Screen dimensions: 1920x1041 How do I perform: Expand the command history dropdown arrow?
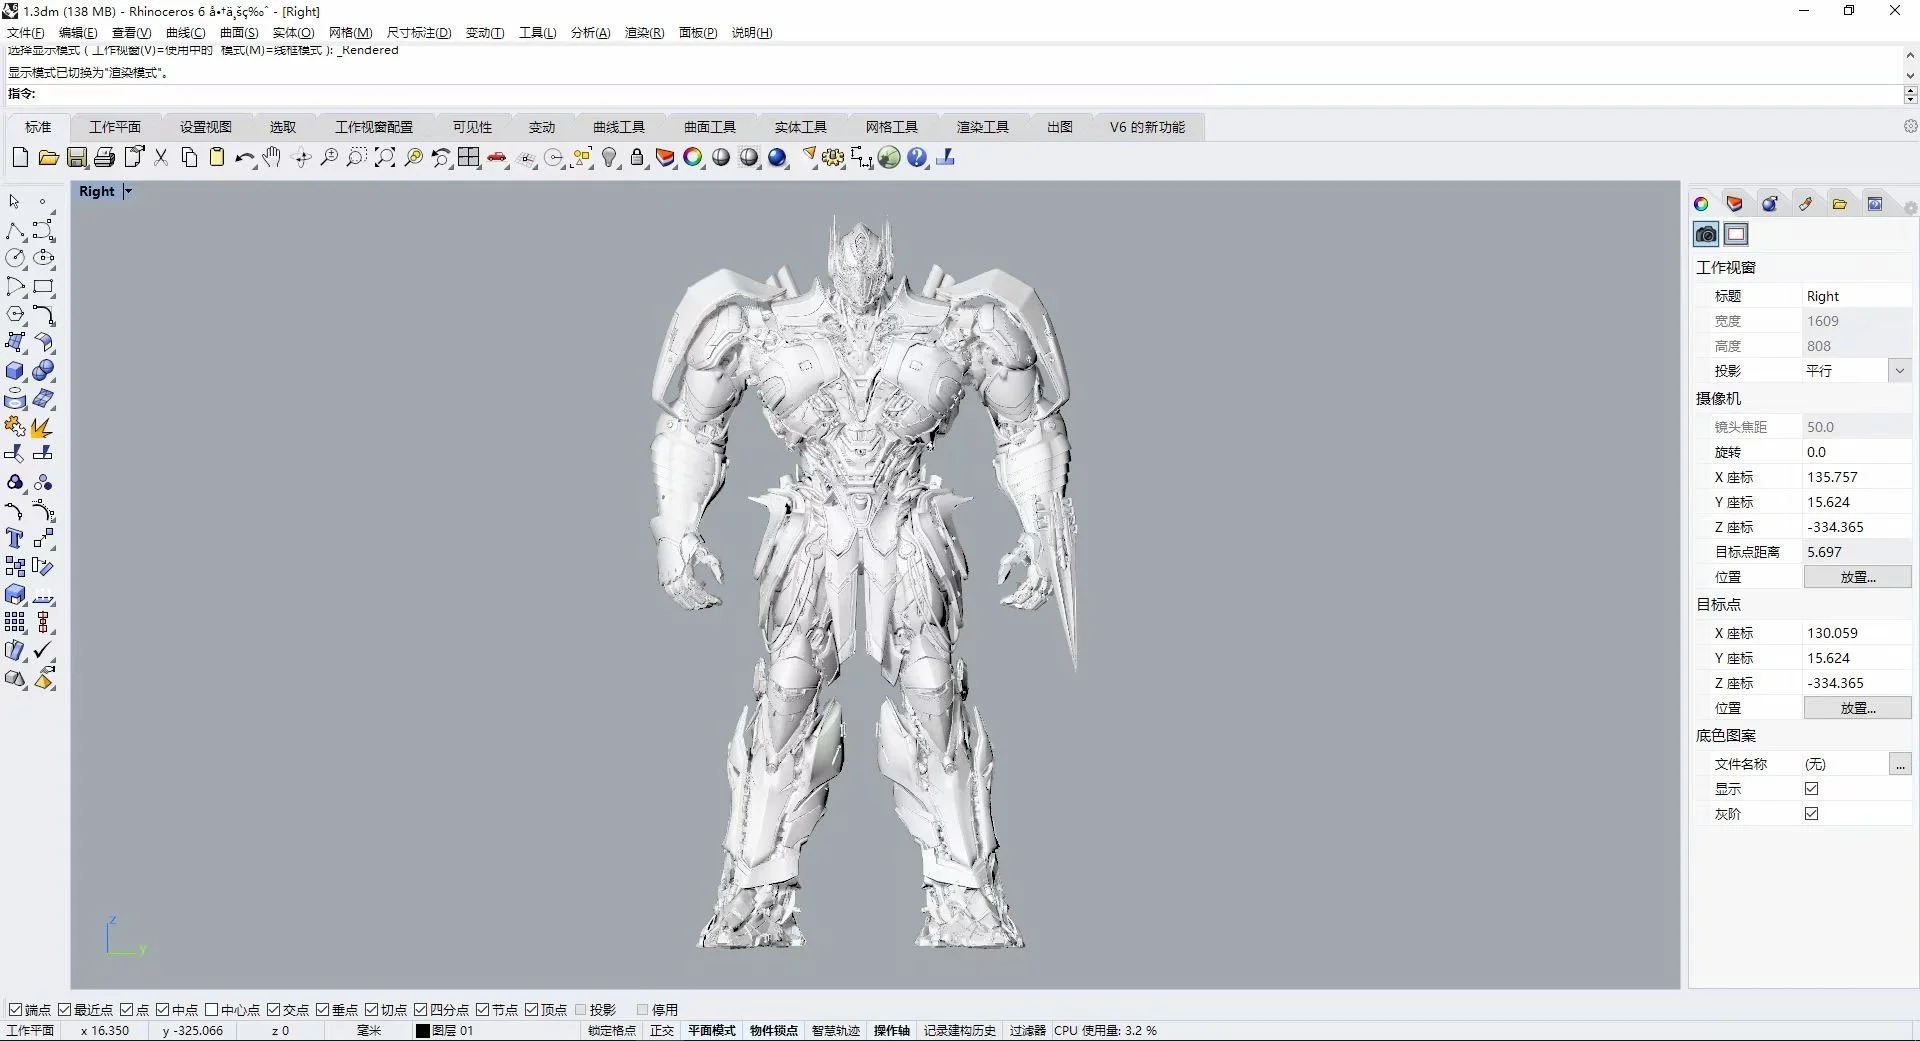point(1910,75)
